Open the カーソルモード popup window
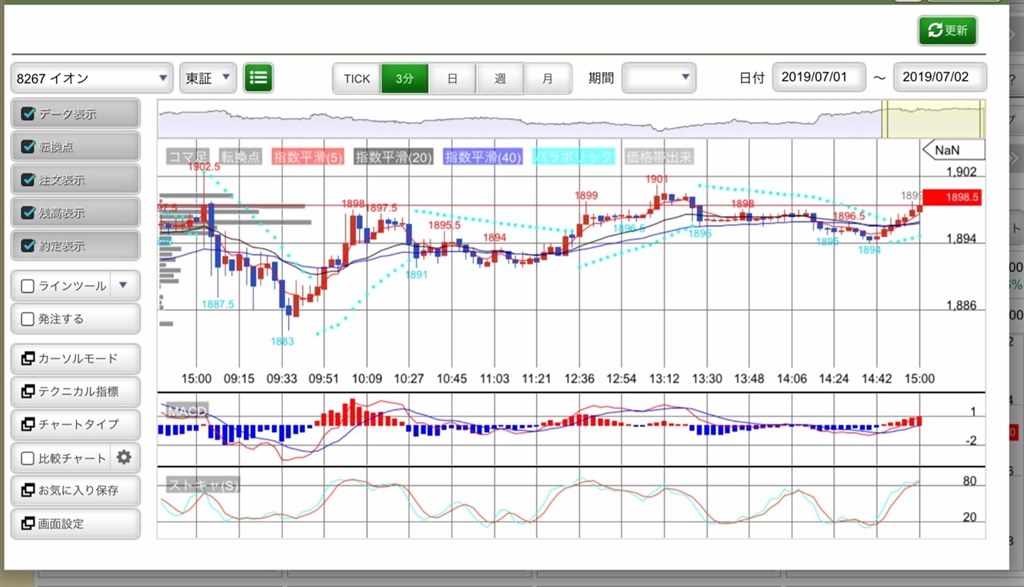This screenshot has height=587, width=1024. (75, 358)
